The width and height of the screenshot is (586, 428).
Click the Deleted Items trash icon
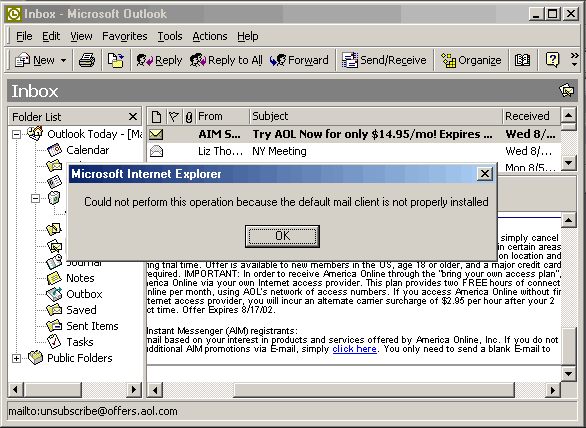click(x=55, y=198)
